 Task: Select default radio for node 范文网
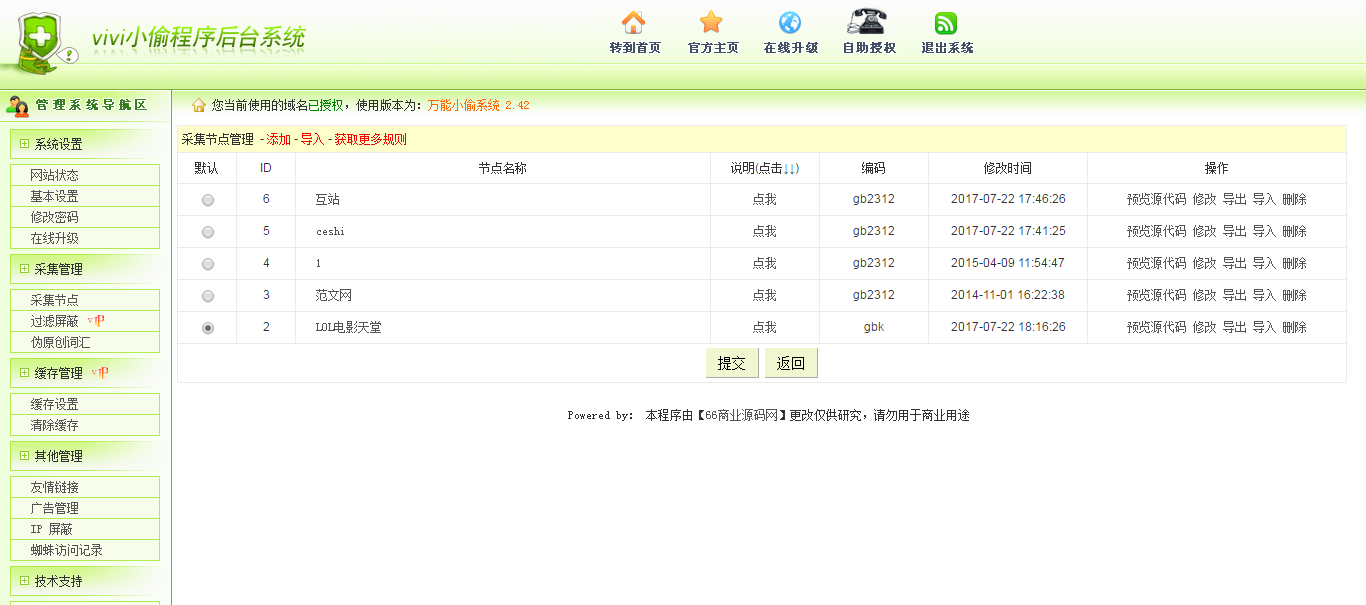click(x=208, y=296)
